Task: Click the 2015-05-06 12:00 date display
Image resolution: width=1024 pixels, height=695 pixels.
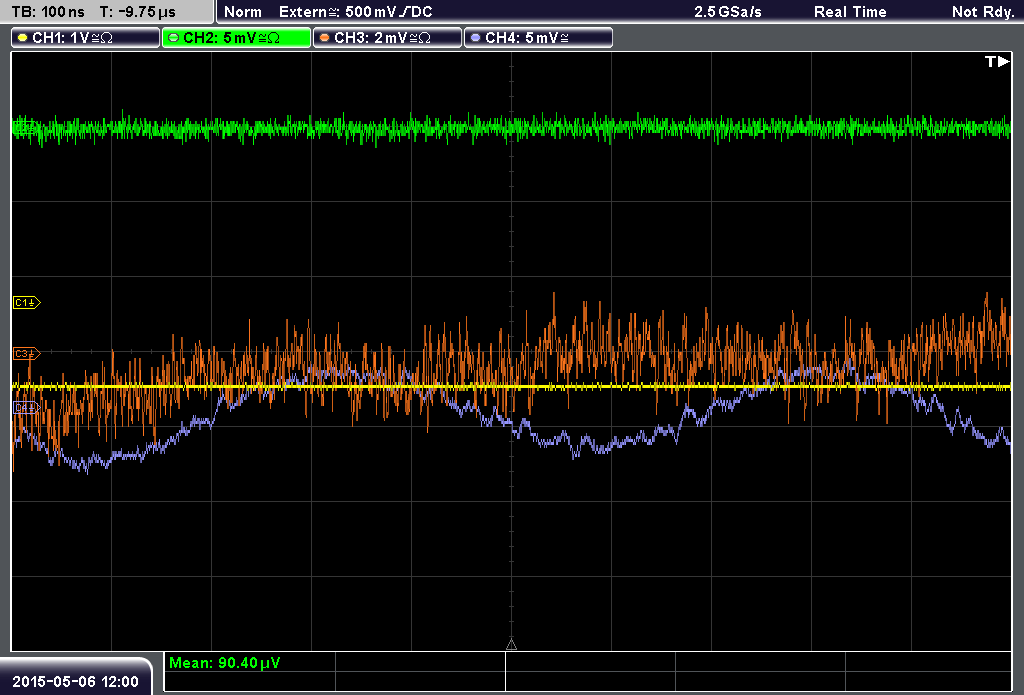Action: [x=76, y=682]
